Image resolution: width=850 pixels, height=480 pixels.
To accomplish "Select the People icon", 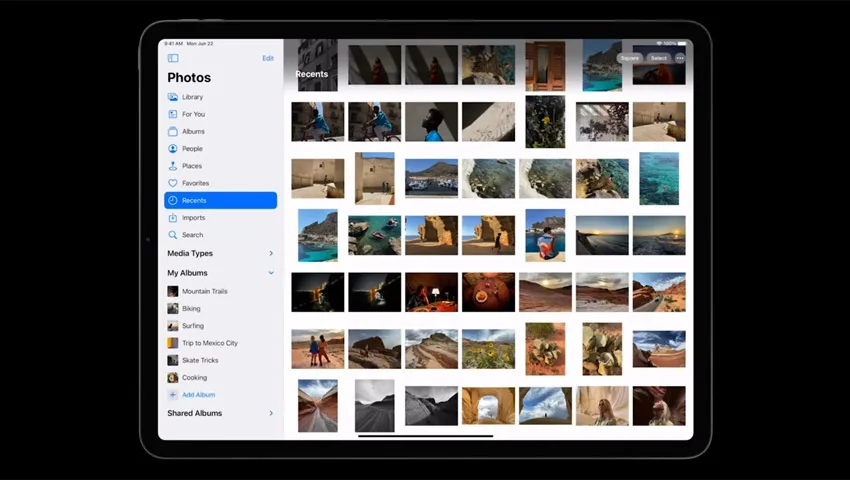I will point(172,149).
